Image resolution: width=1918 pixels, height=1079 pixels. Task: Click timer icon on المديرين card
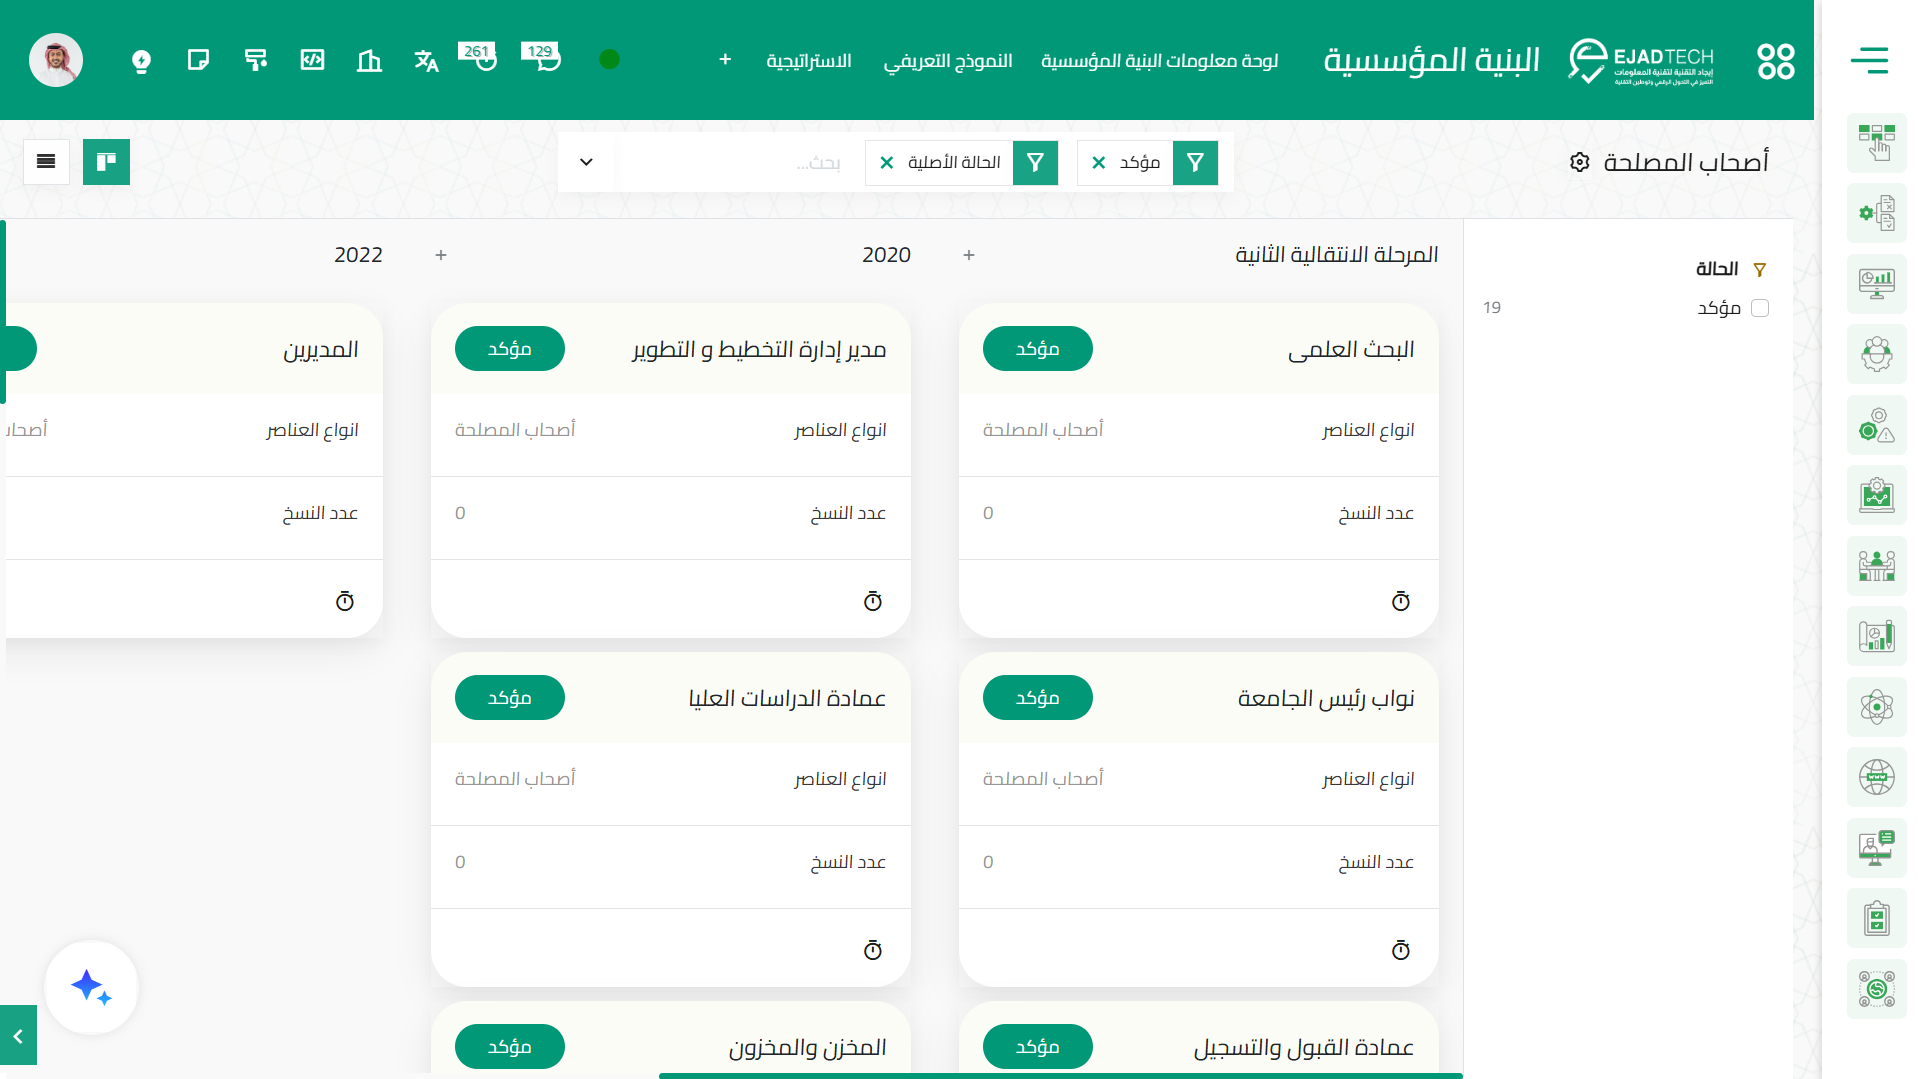point(345,601)
